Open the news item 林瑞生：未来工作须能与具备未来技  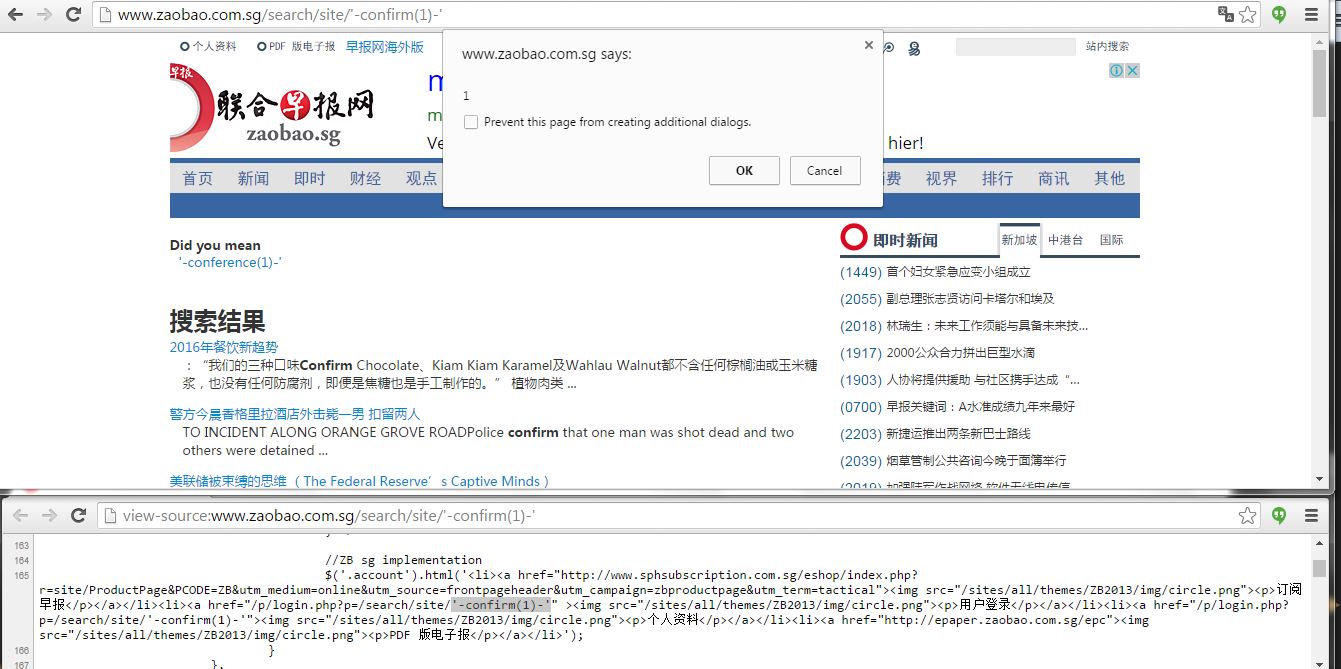(x=987, y=325)
